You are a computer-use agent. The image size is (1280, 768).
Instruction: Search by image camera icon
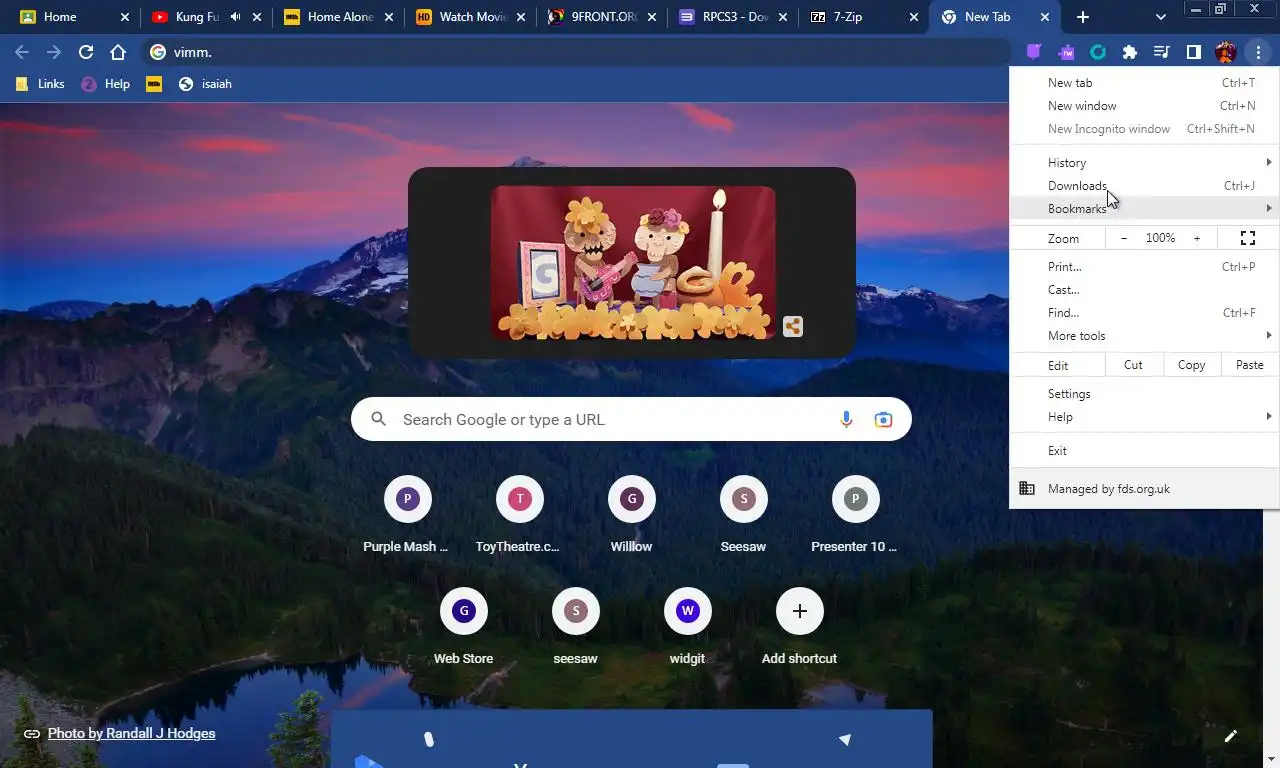point(883,420)
